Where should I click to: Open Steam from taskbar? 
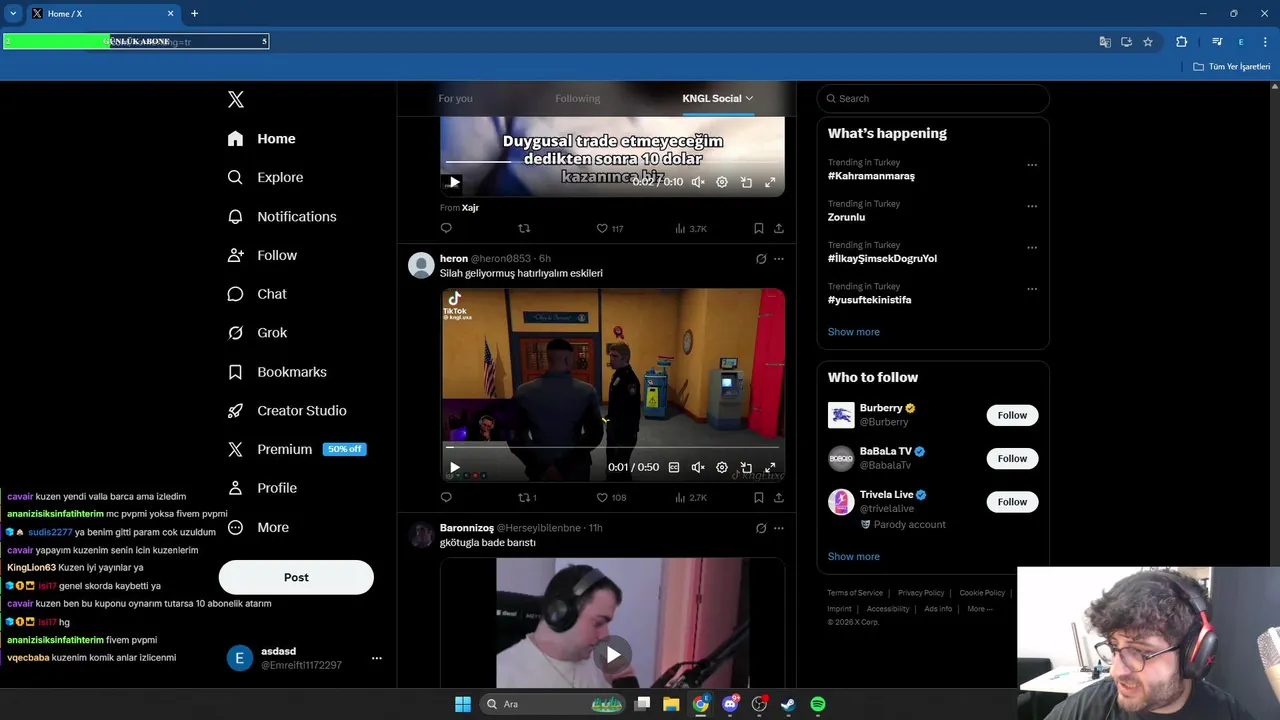788,704
